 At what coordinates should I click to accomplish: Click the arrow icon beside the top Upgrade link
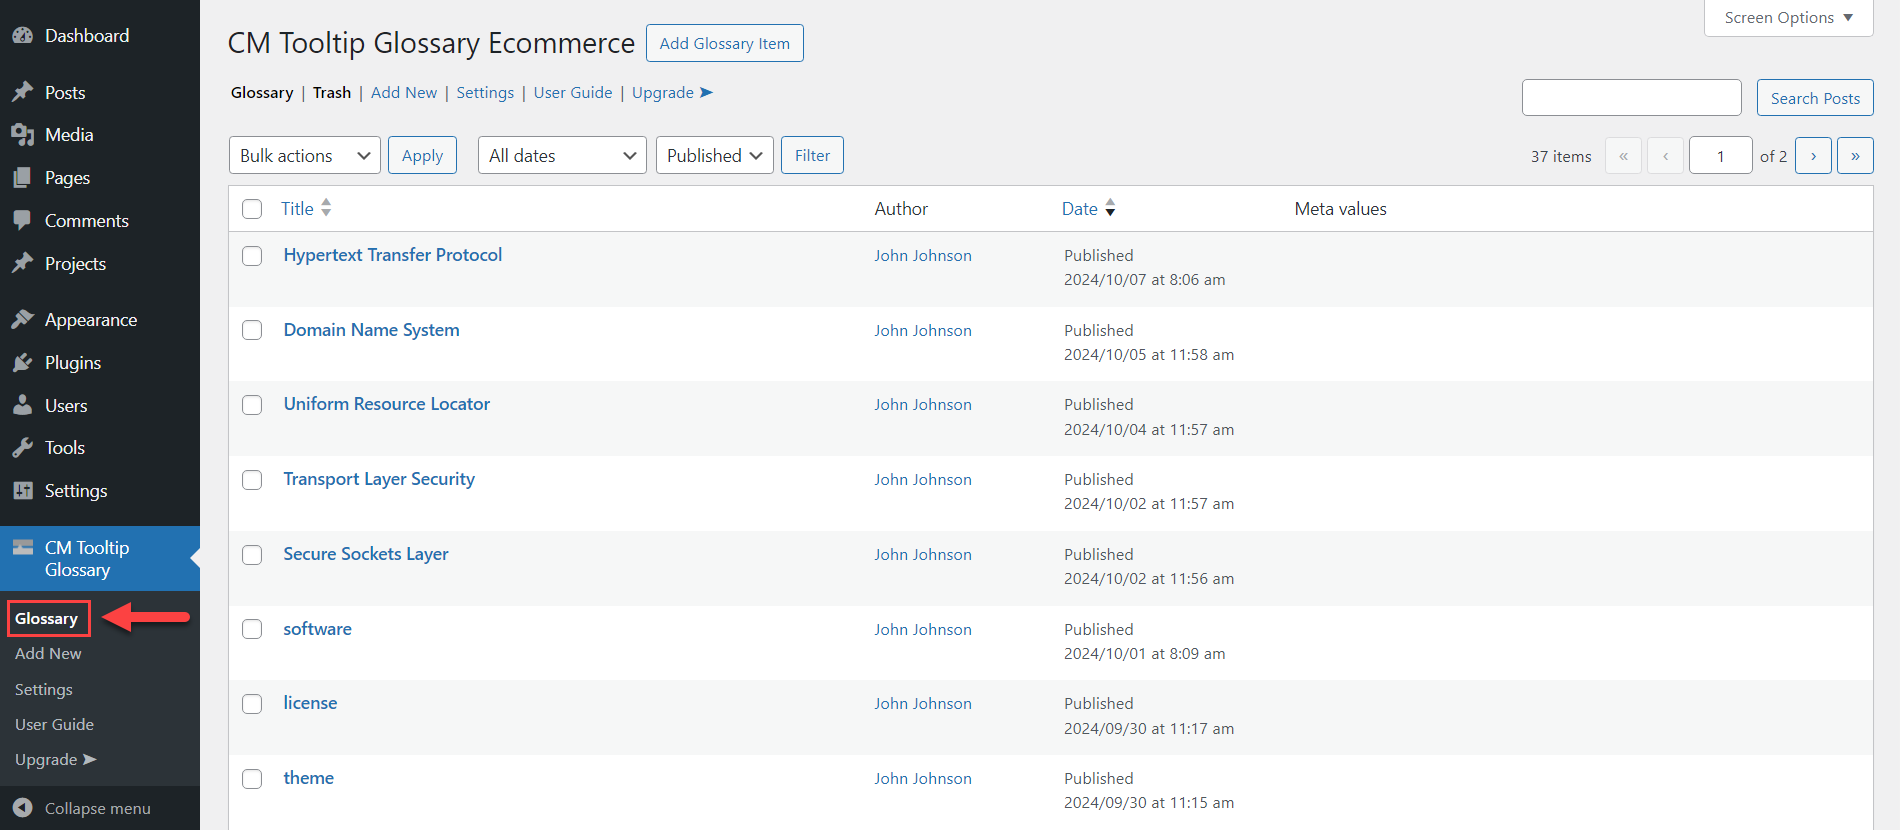(706, 92)
